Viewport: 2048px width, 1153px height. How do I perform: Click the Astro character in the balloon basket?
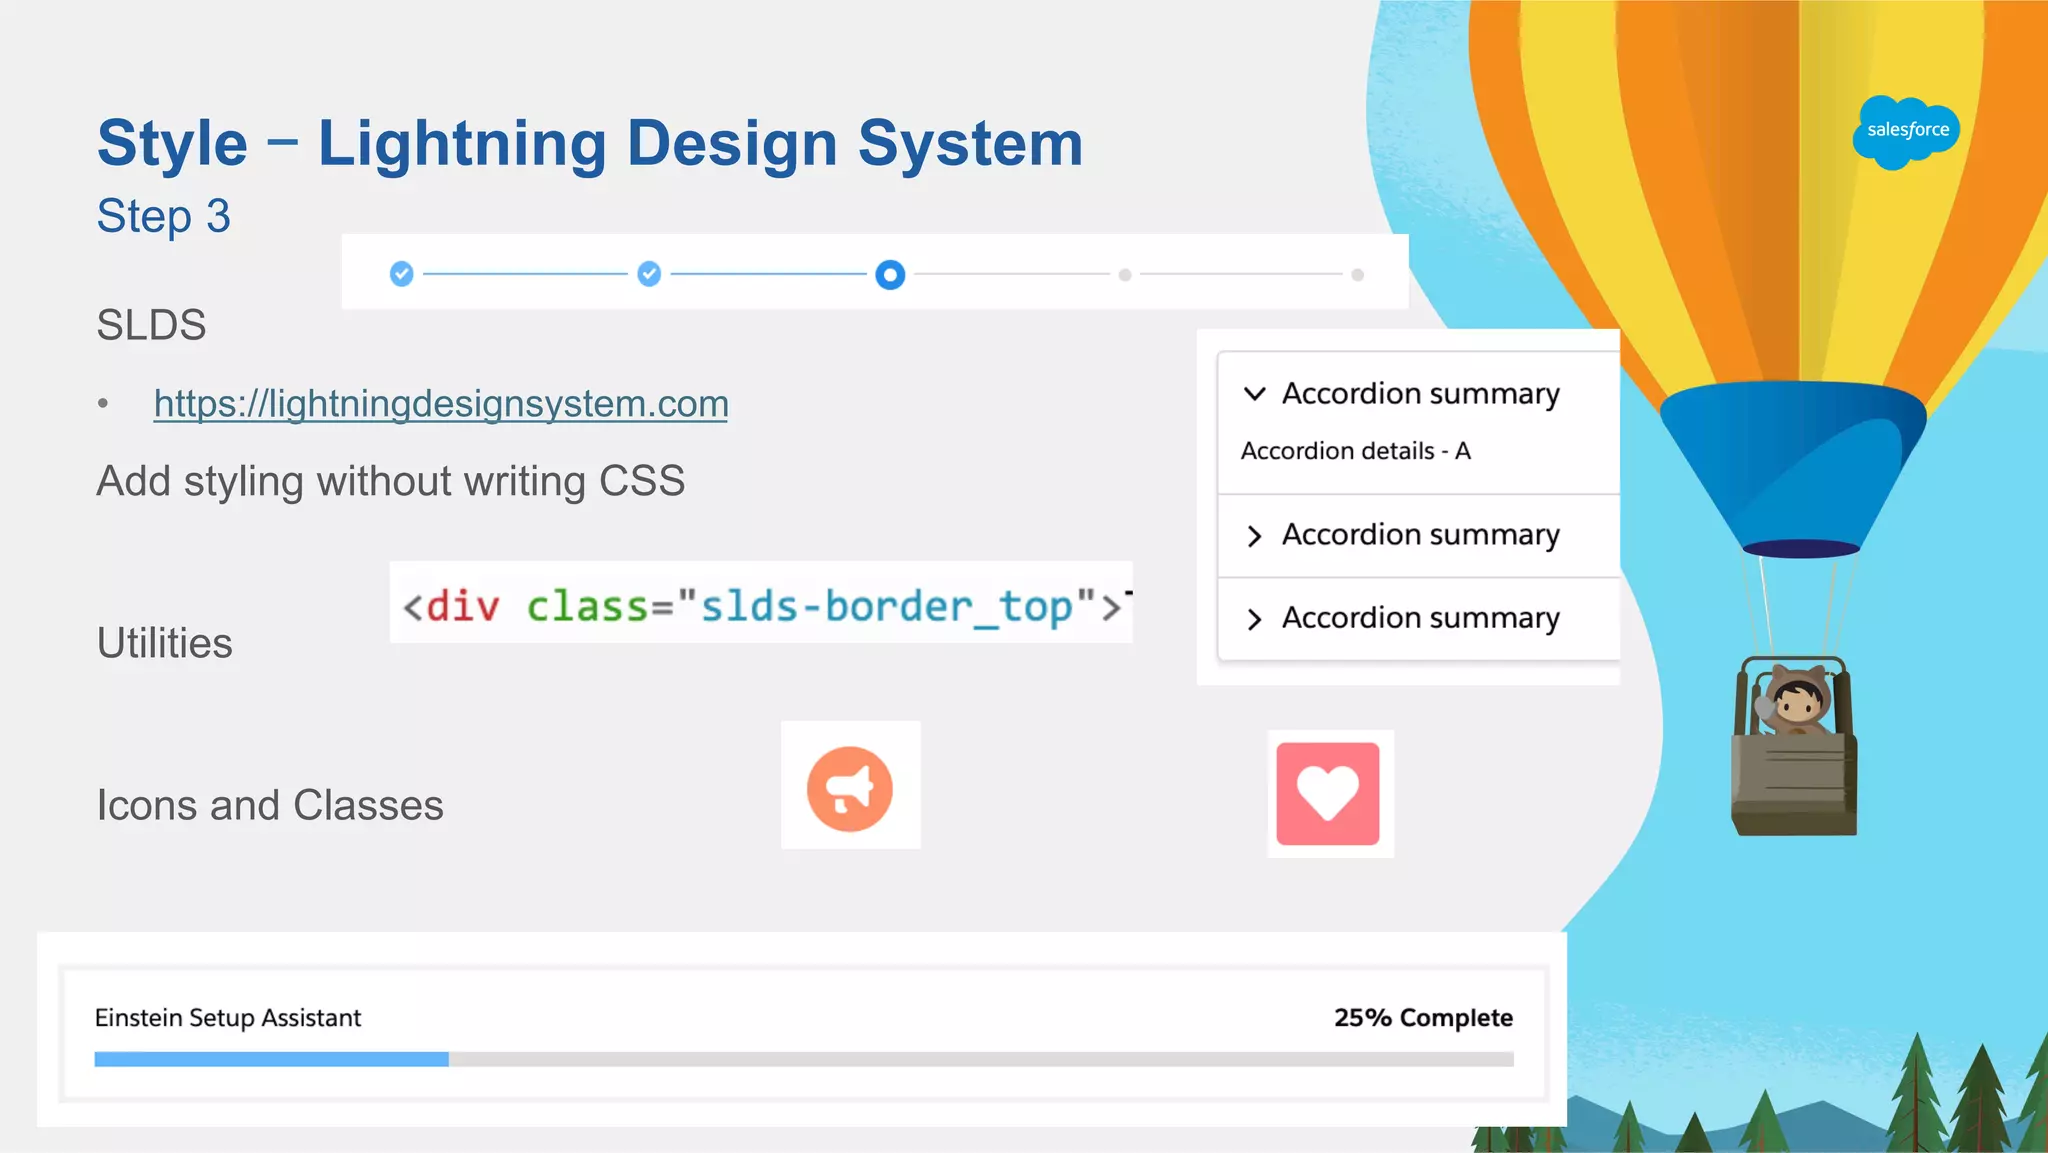[x=1797, y=700]
